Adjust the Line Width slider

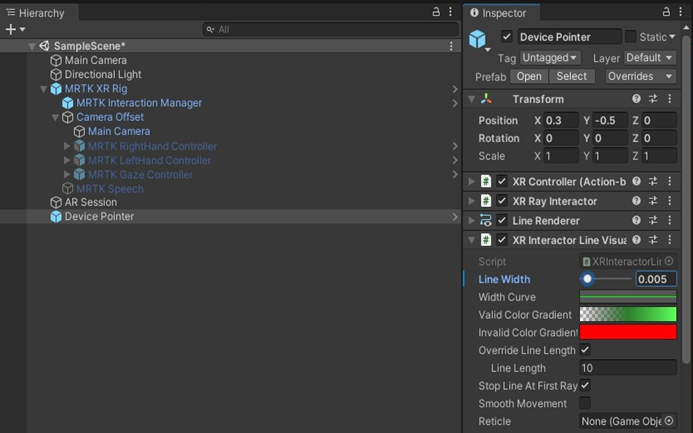coord(605,279)
